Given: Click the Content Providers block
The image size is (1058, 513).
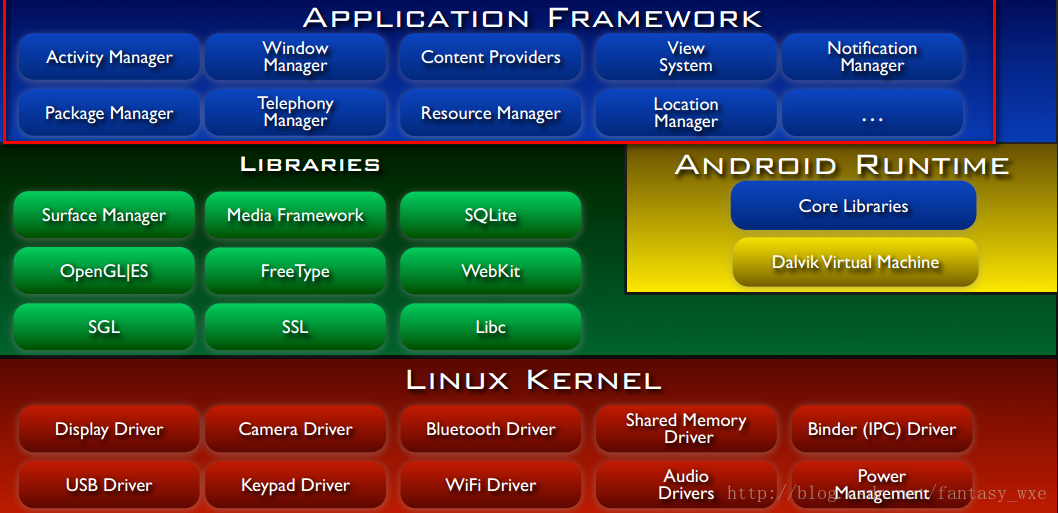Looking at the screenshot, I should click(491, 57).
